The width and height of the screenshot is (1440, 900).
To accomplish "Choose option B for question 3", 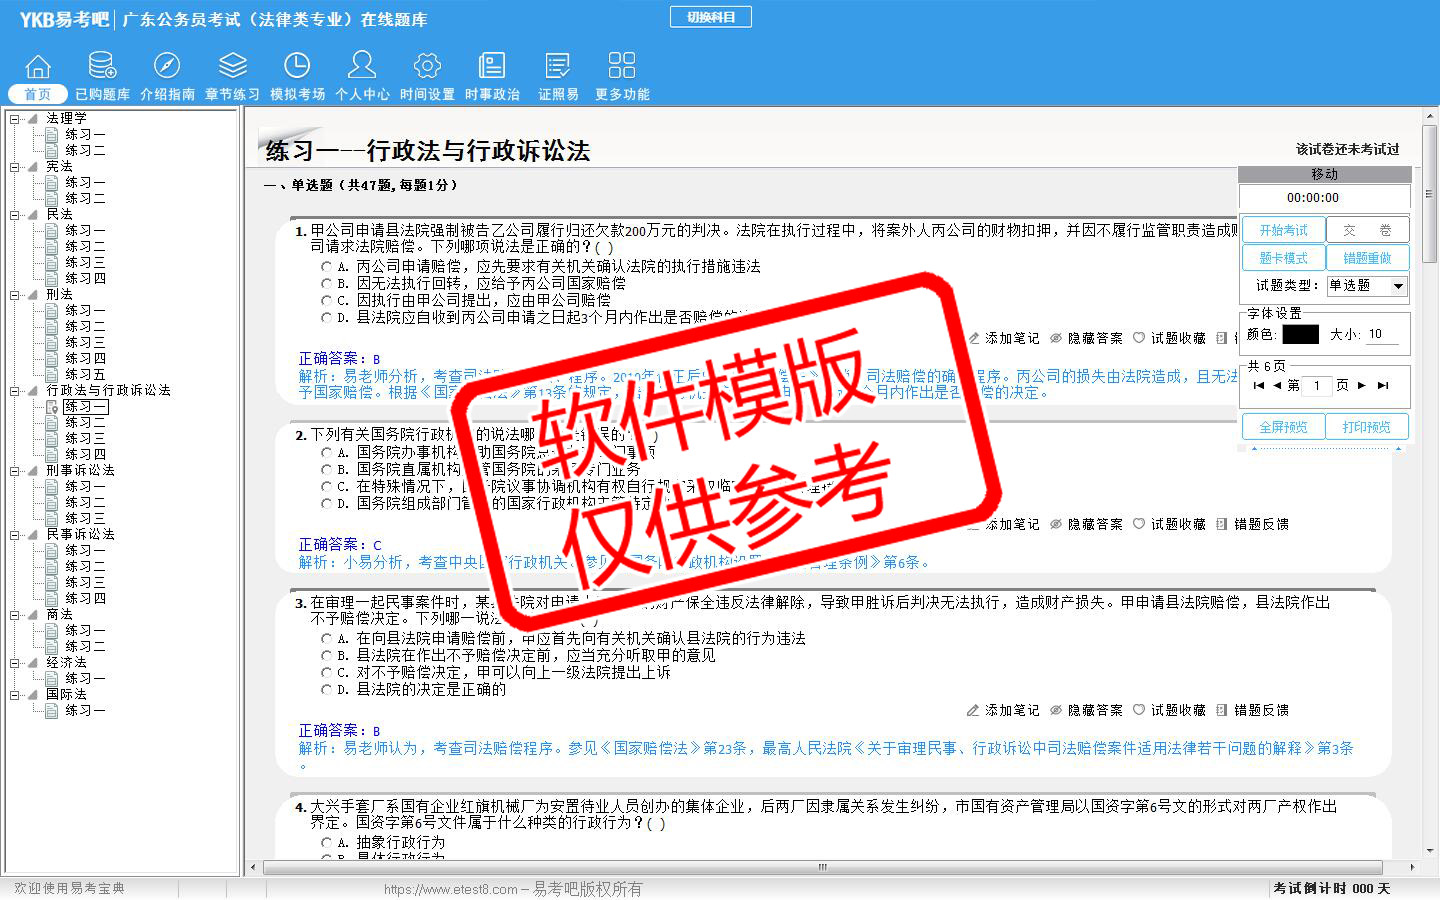I will pos(327,656).
